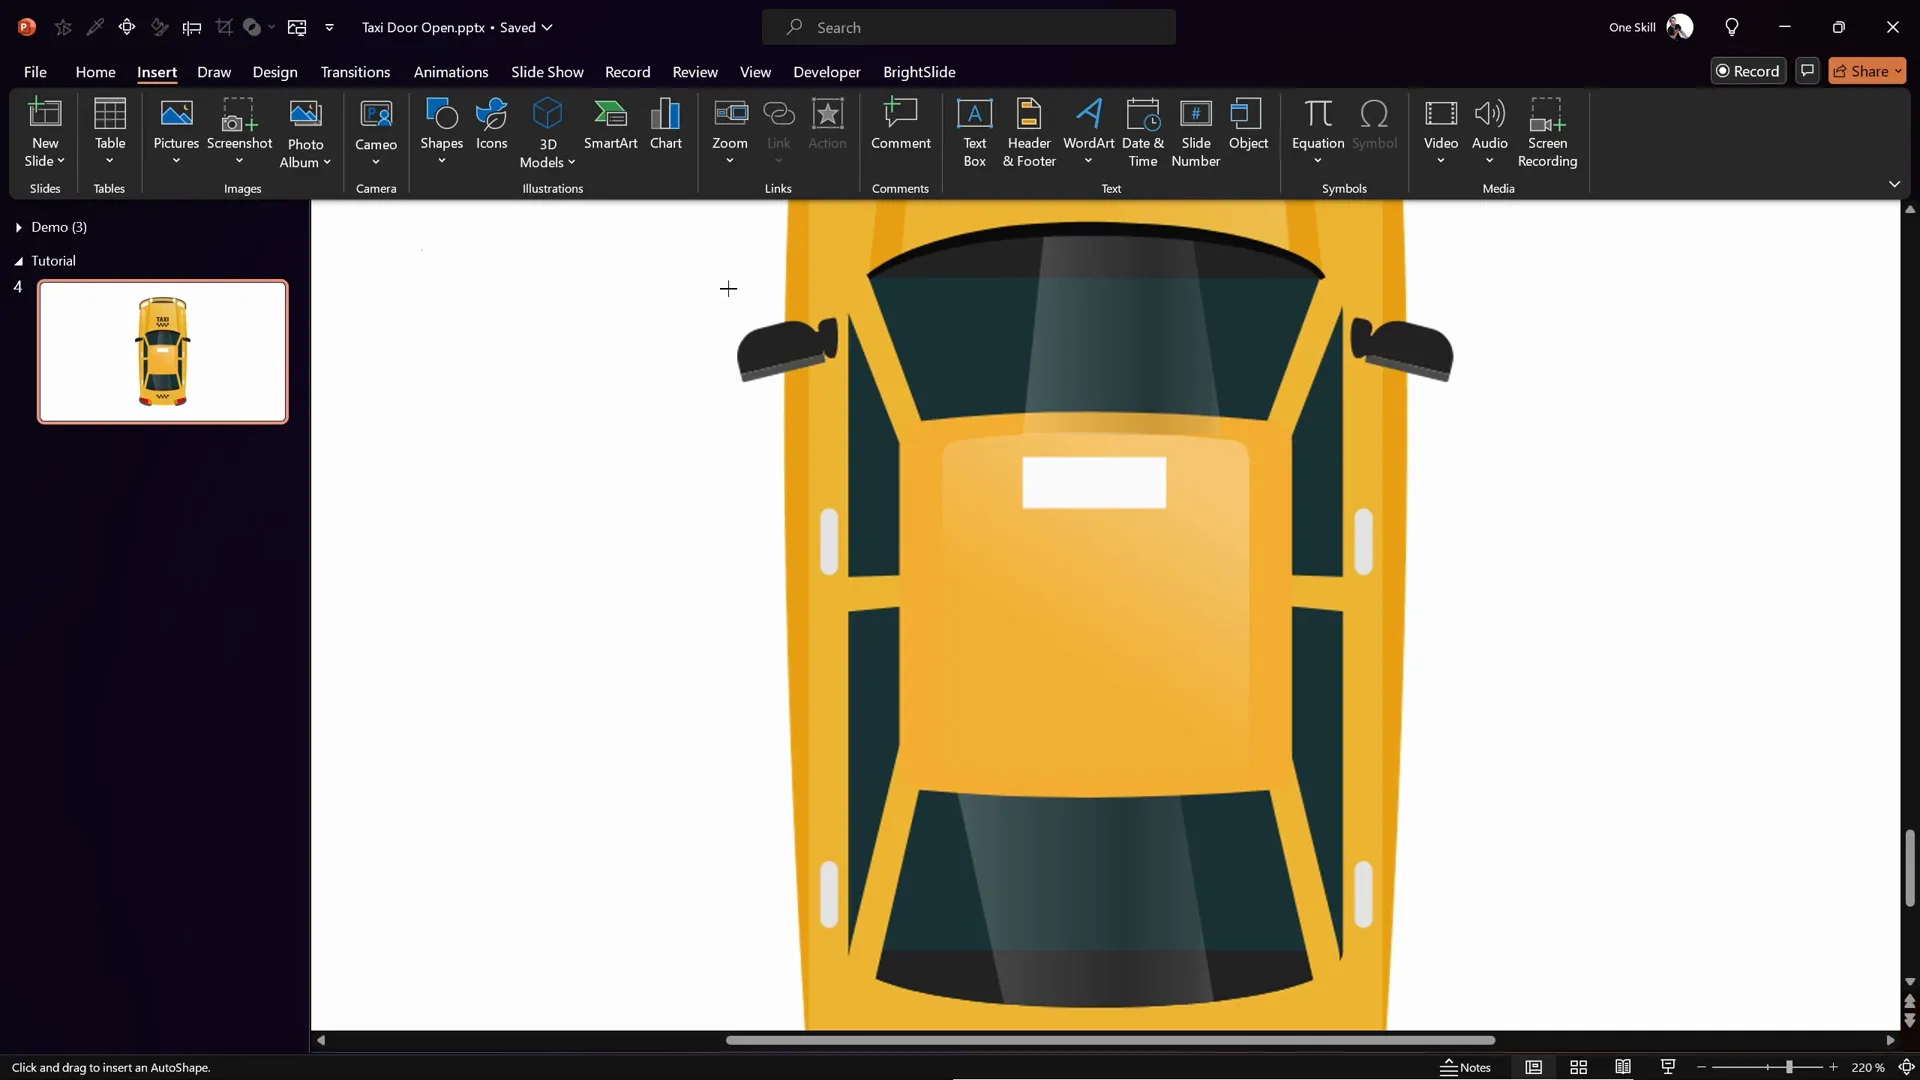Screen dimensions: 1920x1080
Task: Insert WordArt
Action: pyautogui.click(x=1089, y=130)
